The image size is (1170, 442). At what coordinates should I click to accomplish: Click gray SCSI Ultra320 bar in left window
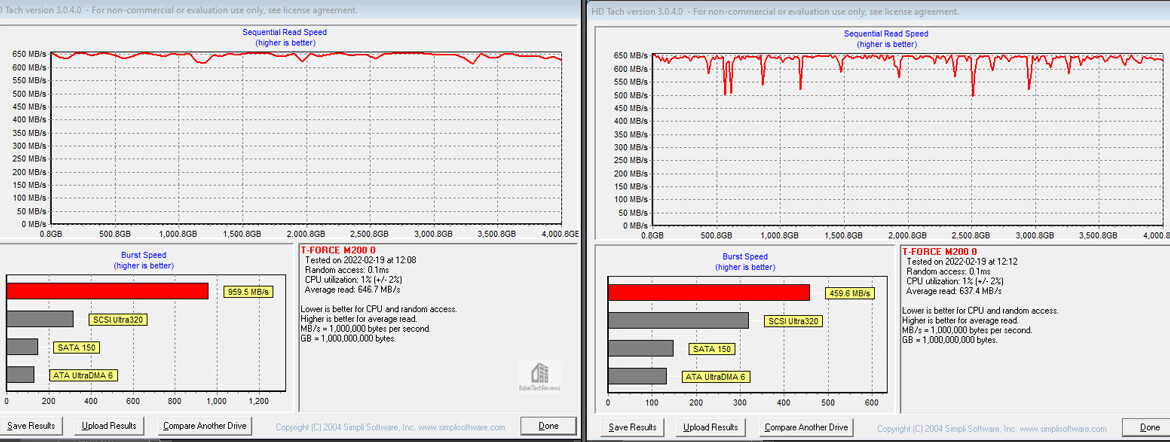[x=40, y=319]
